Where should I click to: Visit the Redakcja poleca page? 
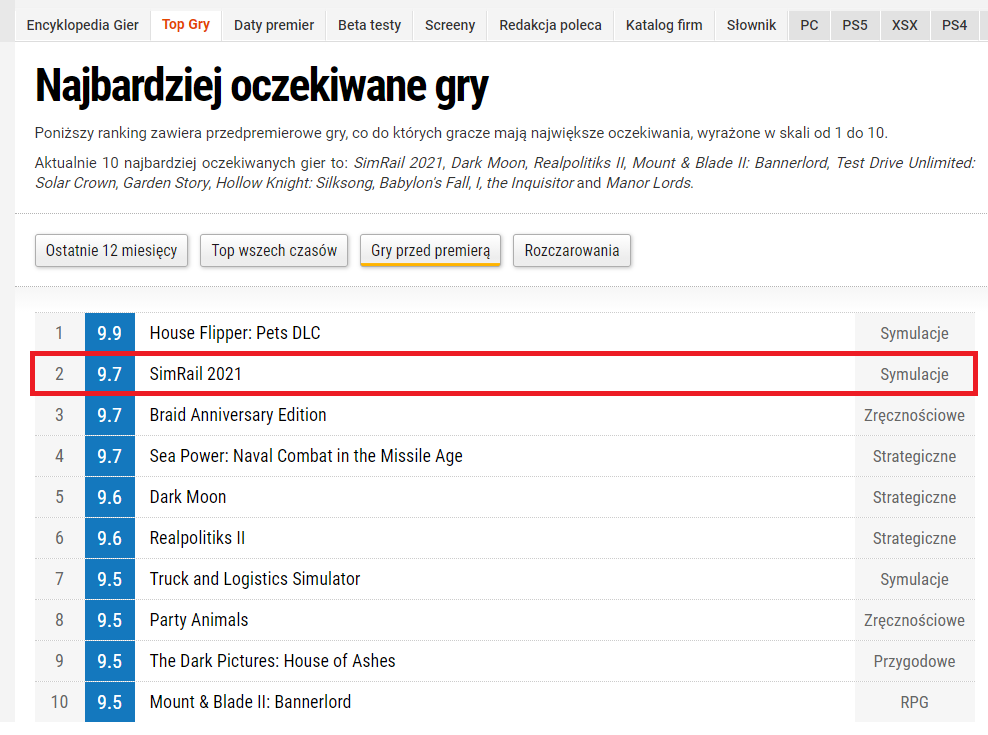tap(549, 25)
